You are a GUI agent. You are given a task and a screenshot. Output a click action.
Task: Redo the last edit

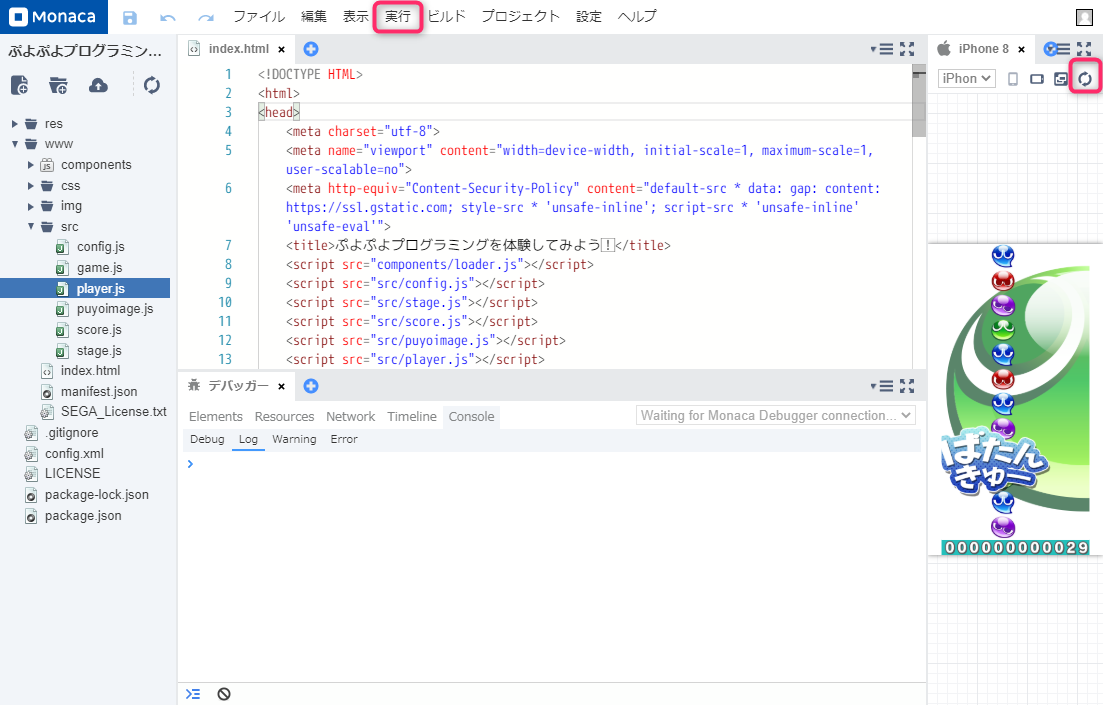tap(205, 18)
